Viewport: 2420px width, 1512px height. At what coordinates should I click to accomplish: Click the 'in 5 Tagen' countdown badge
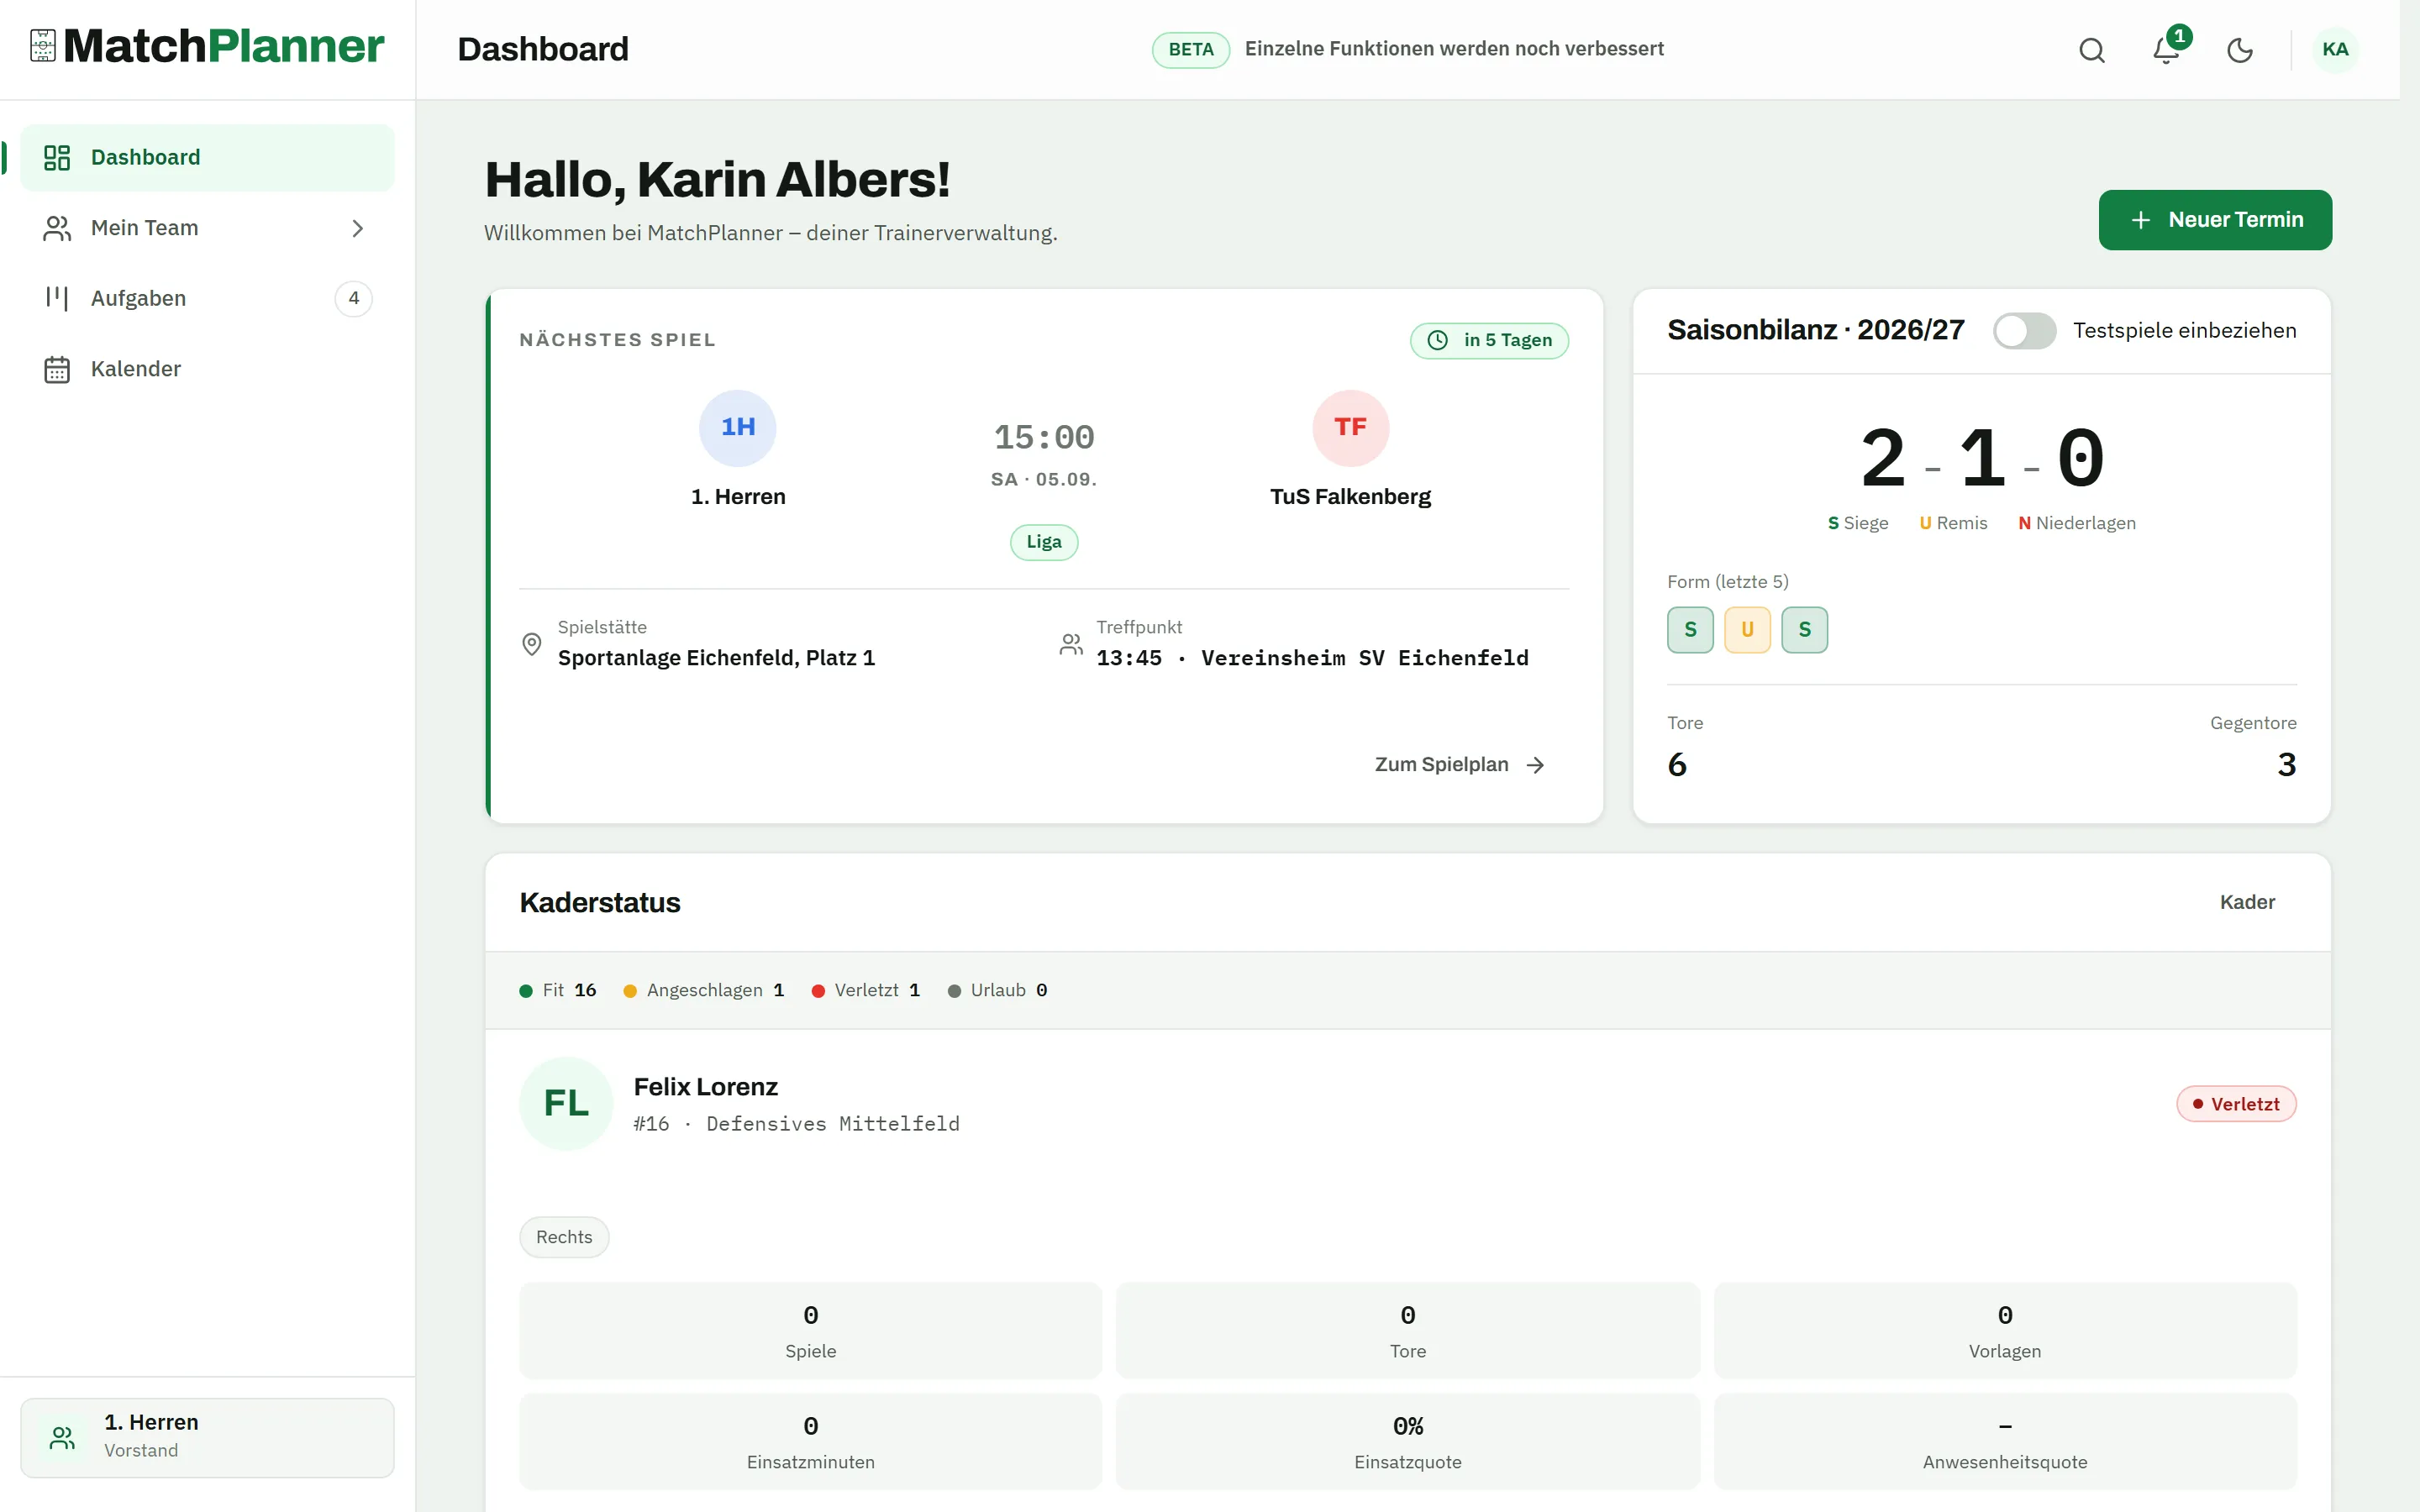1489,340
